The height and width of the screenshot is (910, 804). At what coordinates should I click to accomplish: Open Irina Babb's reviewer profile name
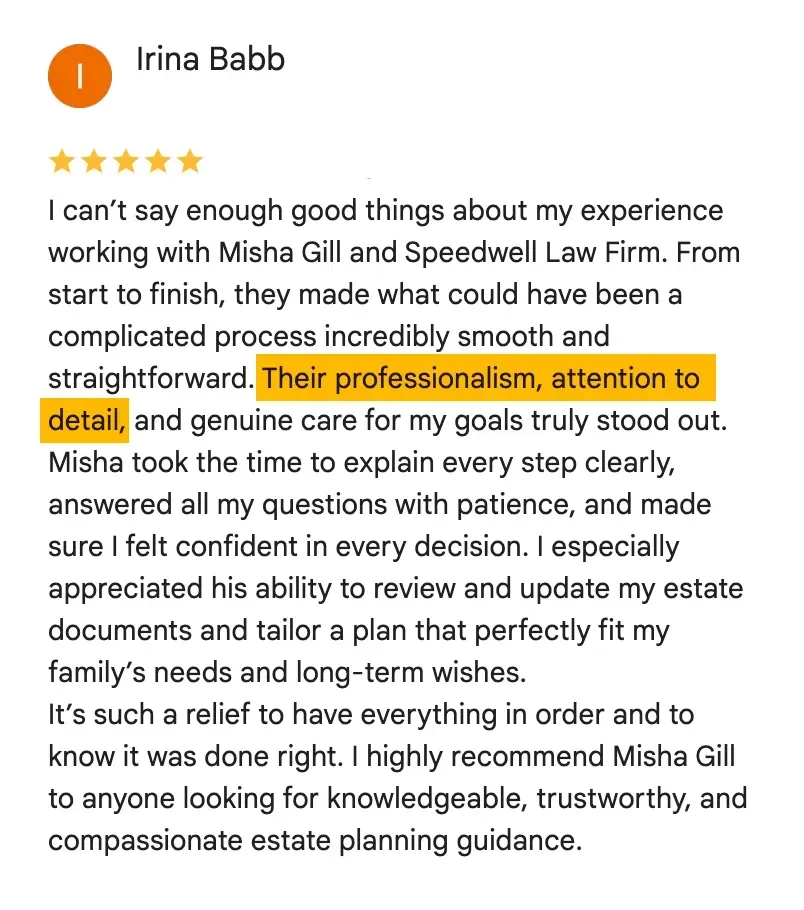(210, 59)
